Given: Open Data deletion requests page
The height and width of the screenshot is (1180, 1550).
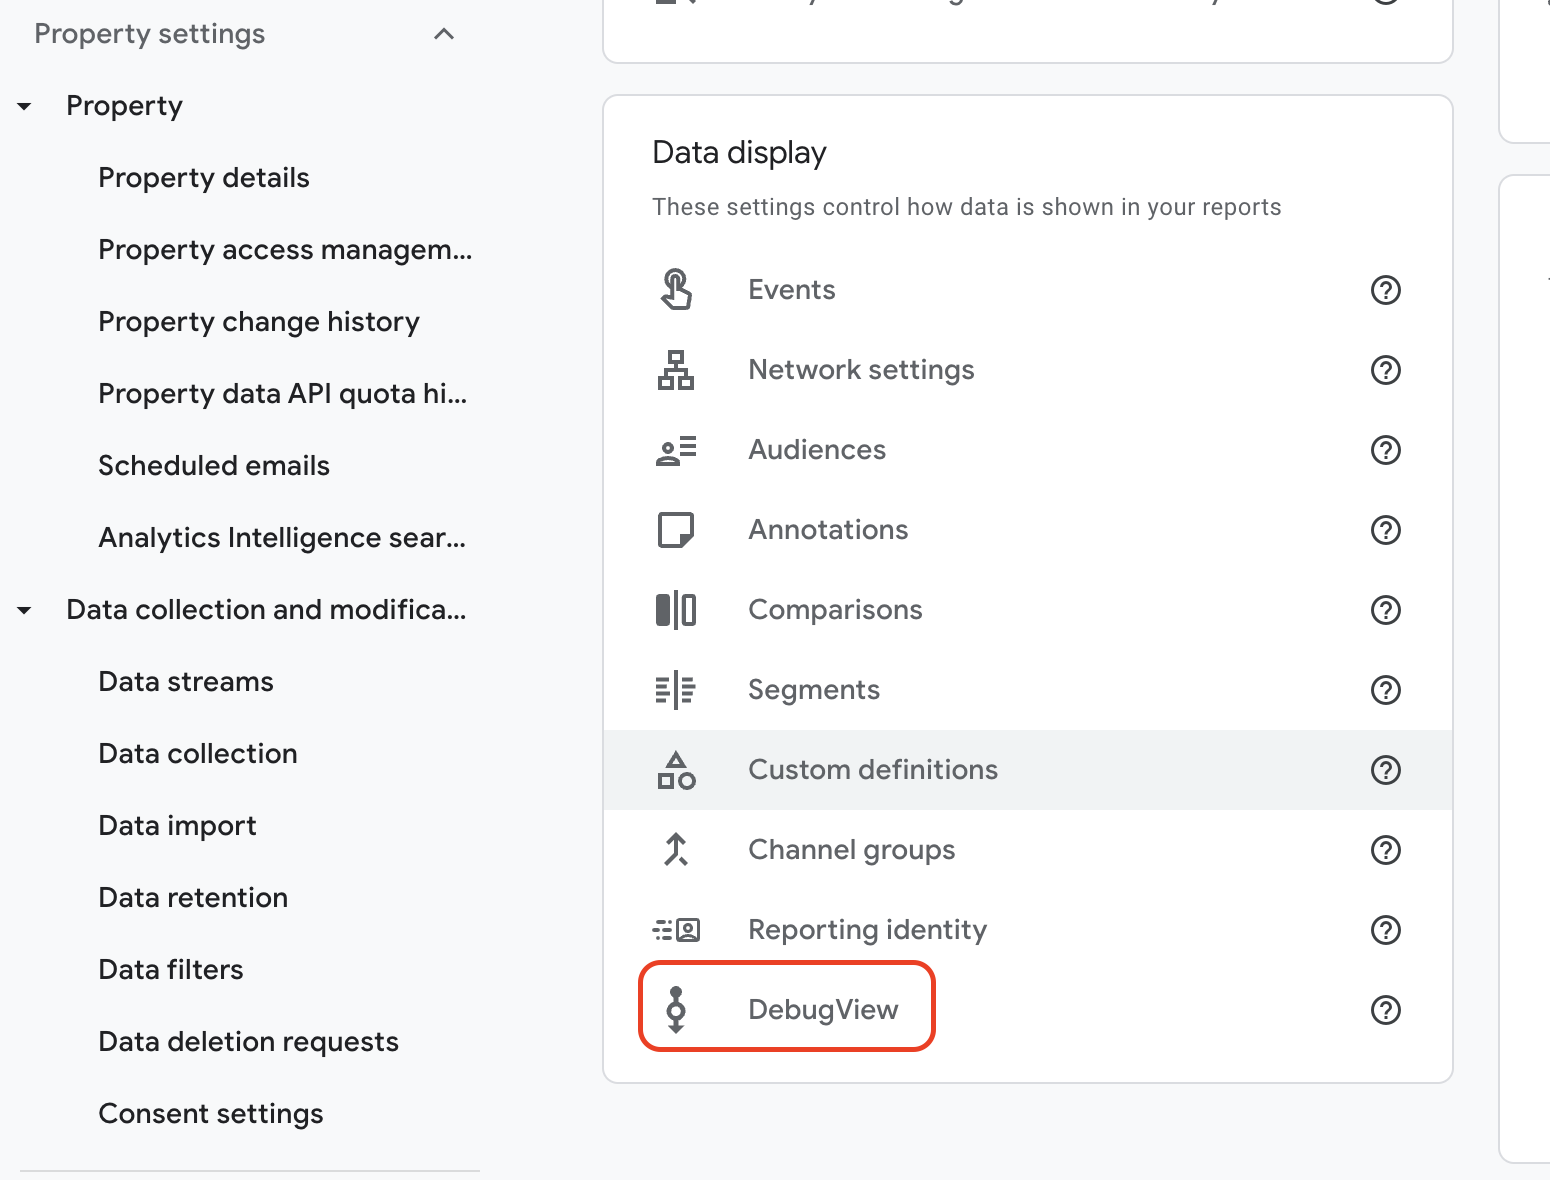Looking at the screenshot, I should click(x=248, y=1042).
